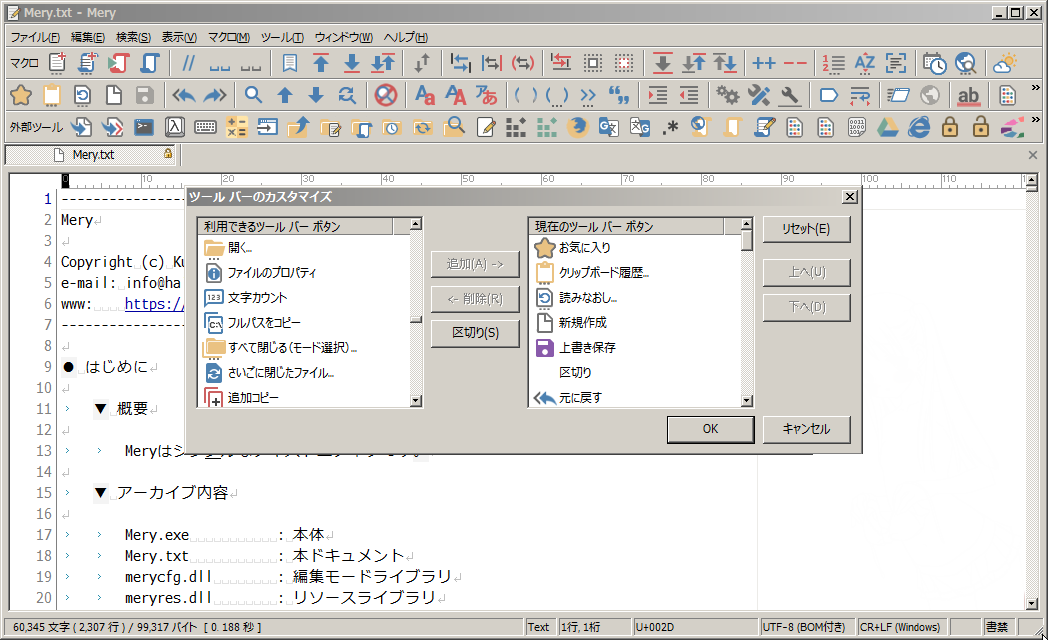Viewport: 1048px width, 640px height.
Task: Click the Internet Explorer toolbar icon
Action: 918,127
